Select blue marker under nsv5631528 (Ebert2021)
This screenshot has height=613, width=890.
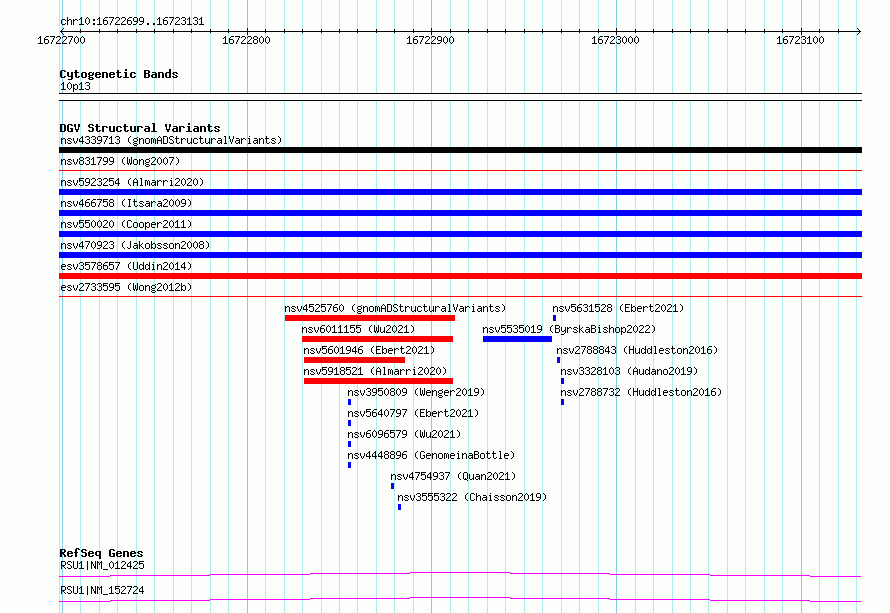click(555, 318)
